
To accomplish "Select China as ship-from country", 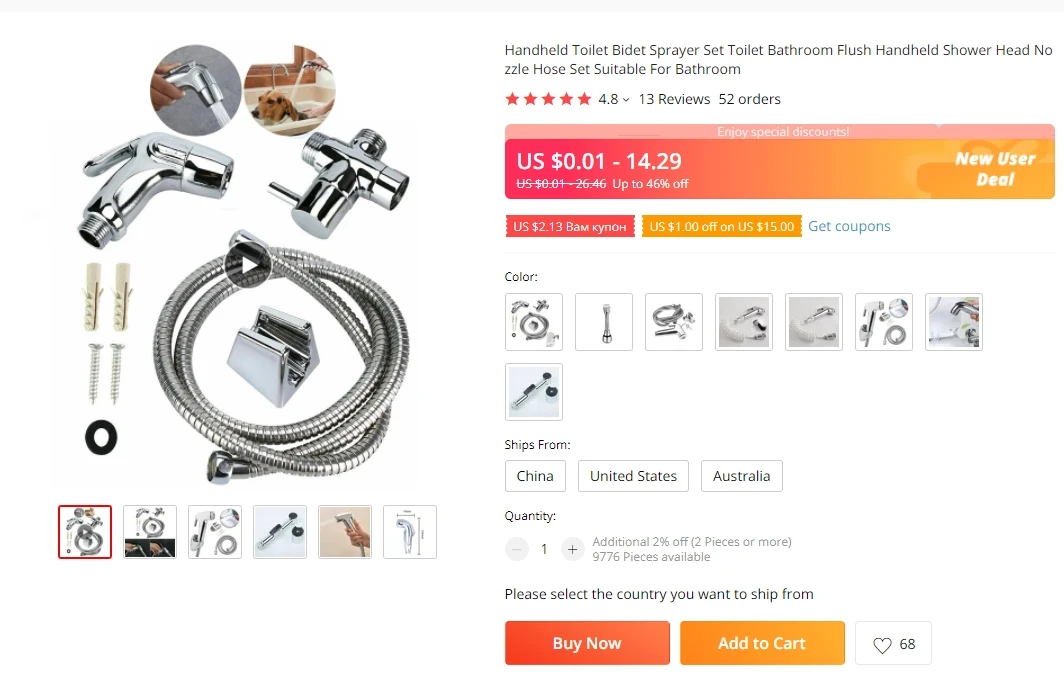I will tap(535, 476).
